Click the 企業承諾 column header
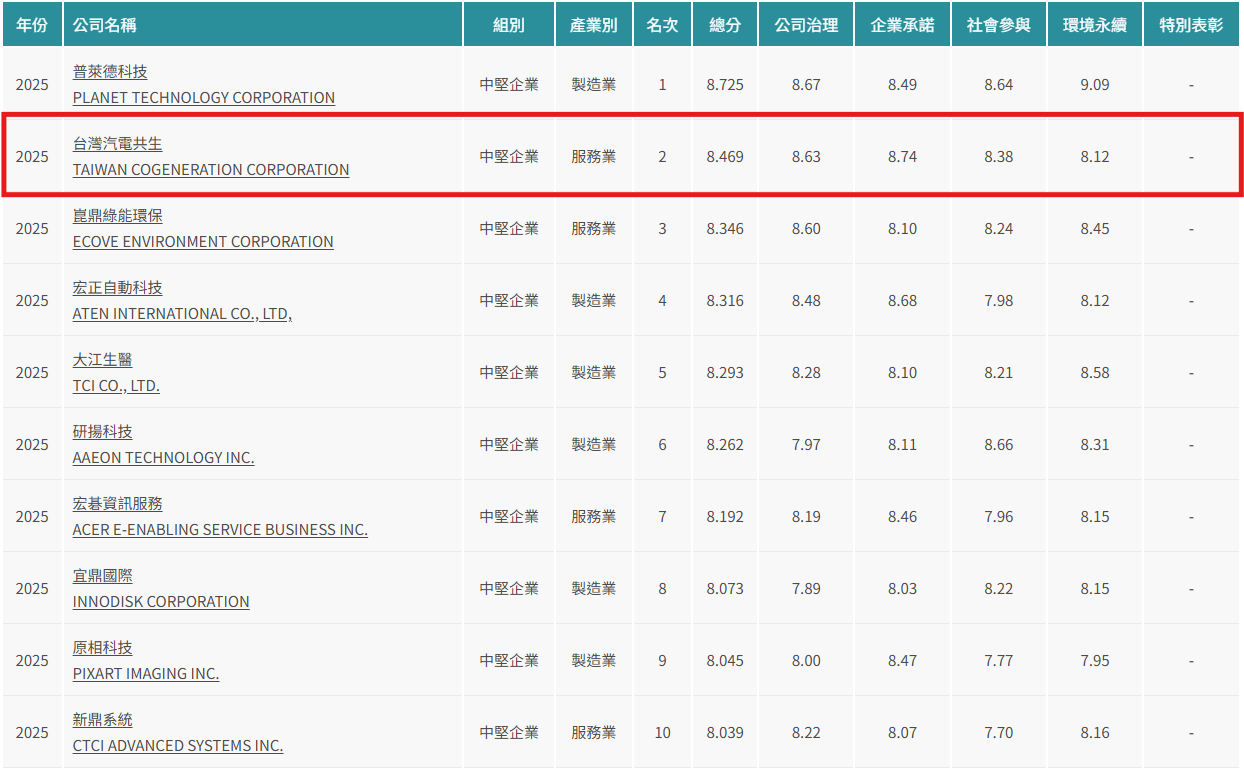The image size is (1244, 768). click(x=902, y=25)
